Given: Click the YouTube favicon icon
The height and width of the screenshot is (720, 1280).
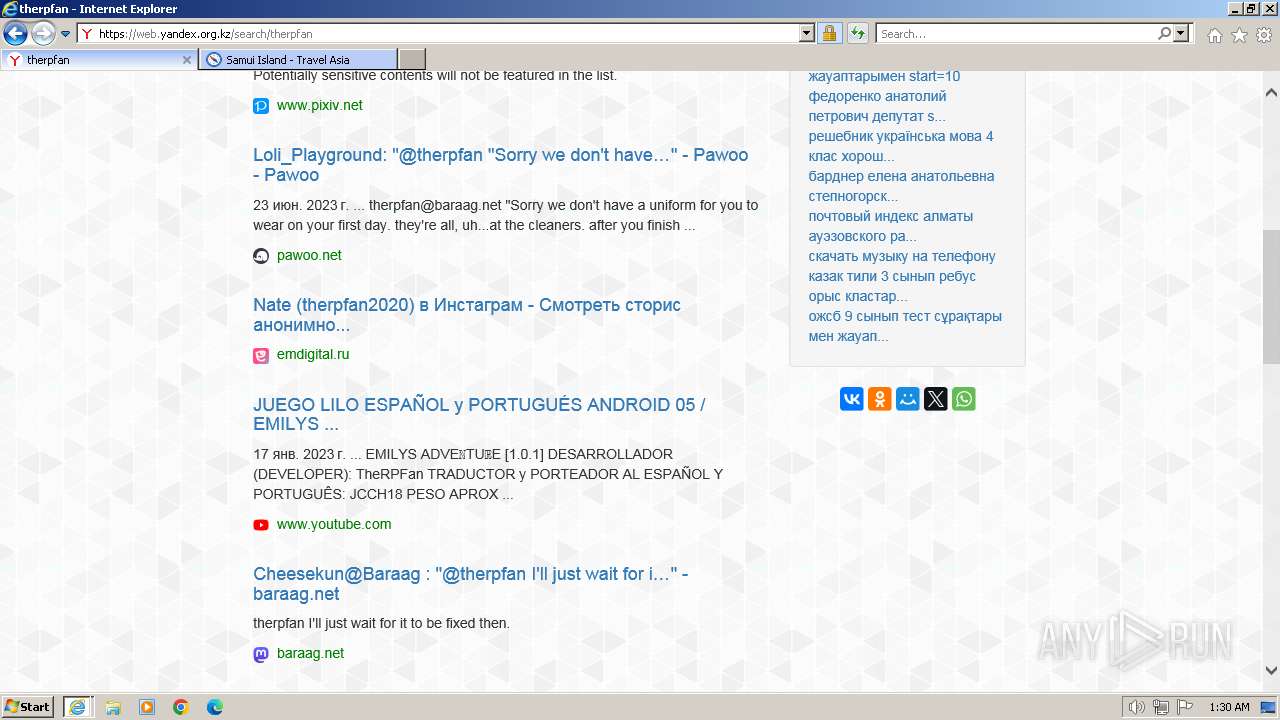Looking at the screenshot, I should [261, 525].
